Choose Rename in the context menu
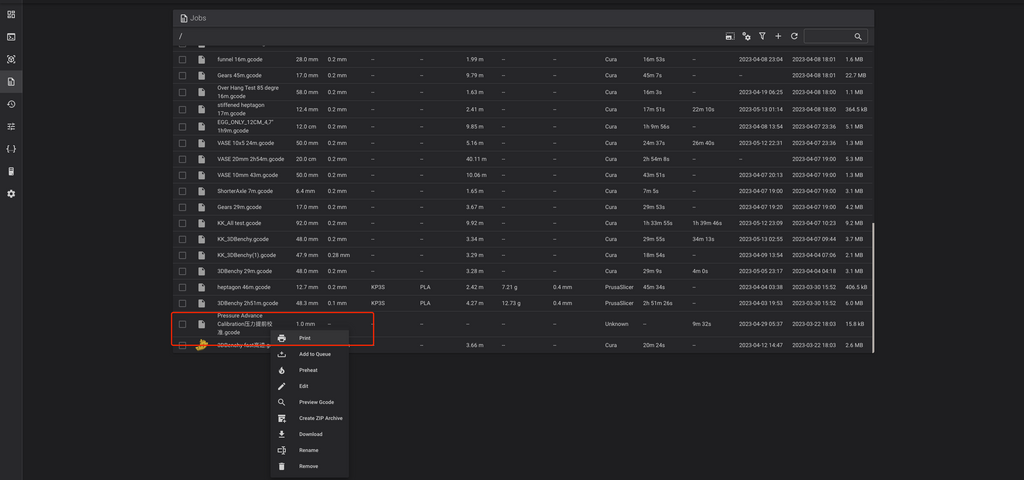Image resolution: width=1024 pixels, height=480 pixels. click(310, 450)
